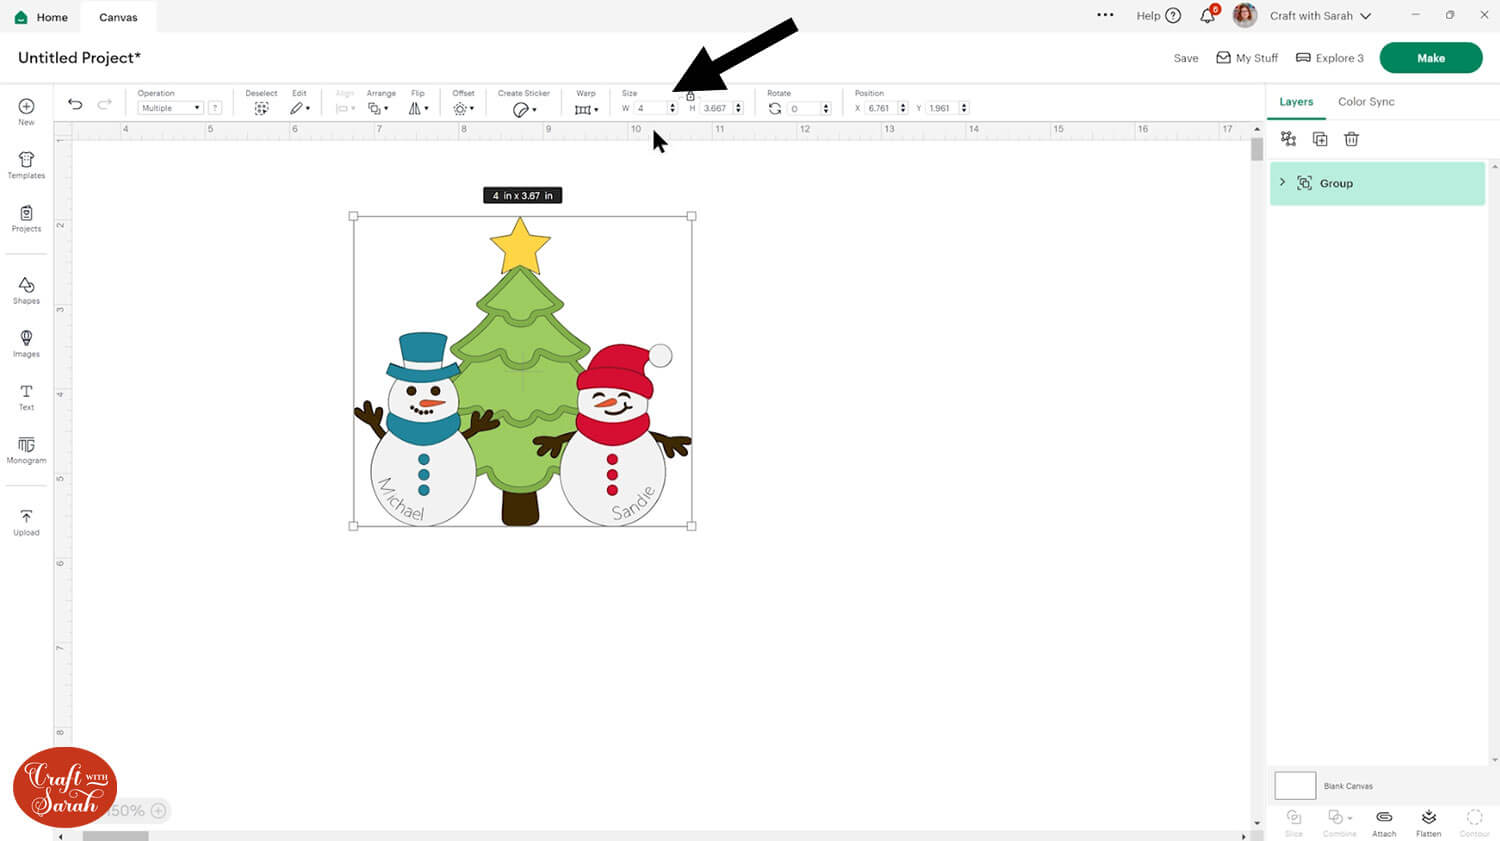The height and width of the screenshot is (841, 1500).
Task: Click the Position X field
Action: (882, 108)
